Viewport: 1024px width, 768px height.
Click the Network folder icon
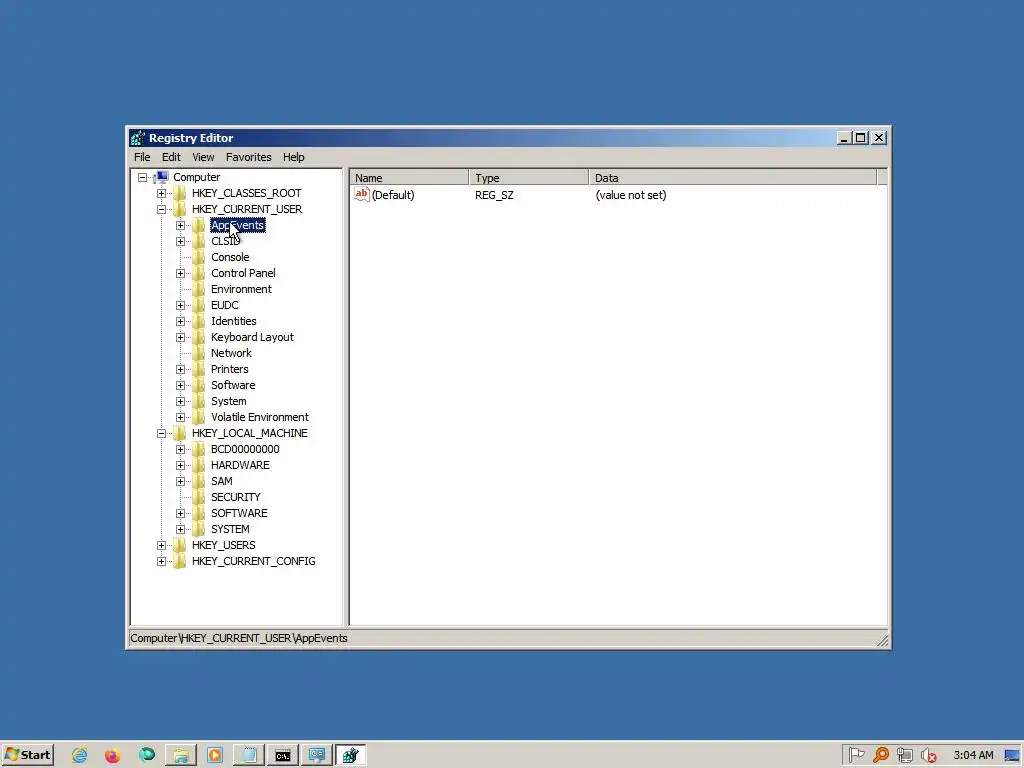[x=199, y=353]
